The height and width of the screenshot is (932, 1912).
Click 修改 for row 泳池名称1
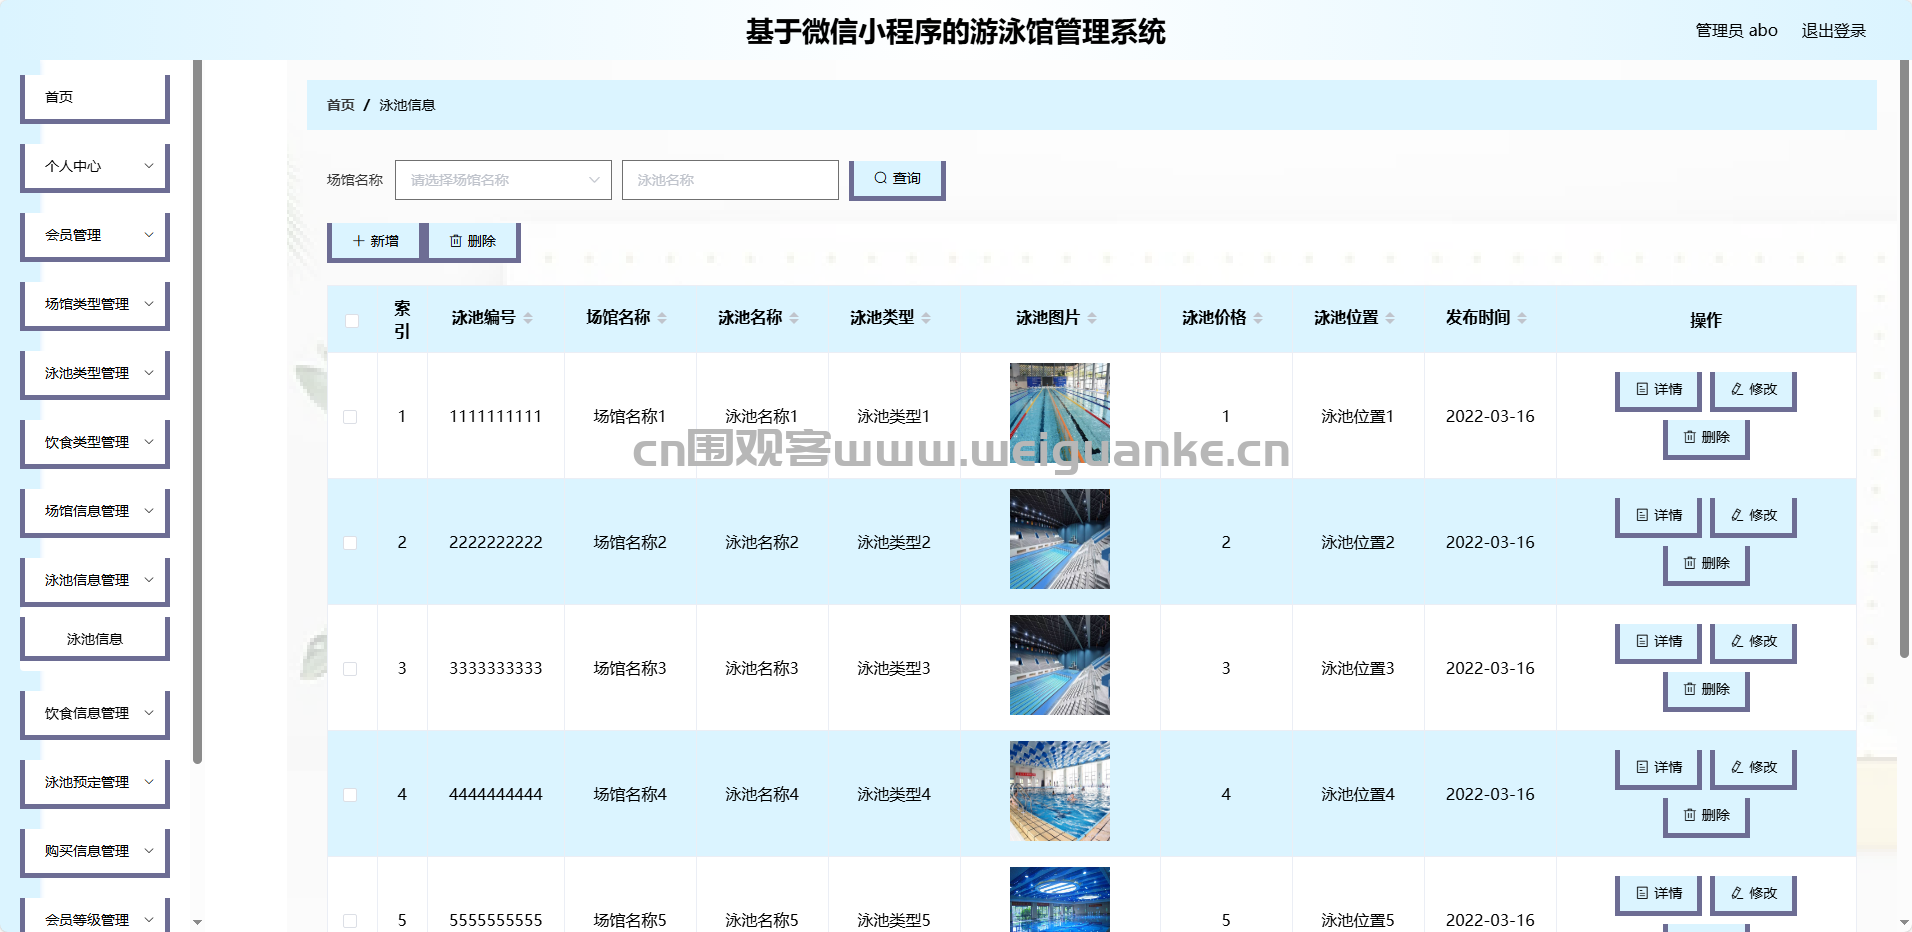1753,390
